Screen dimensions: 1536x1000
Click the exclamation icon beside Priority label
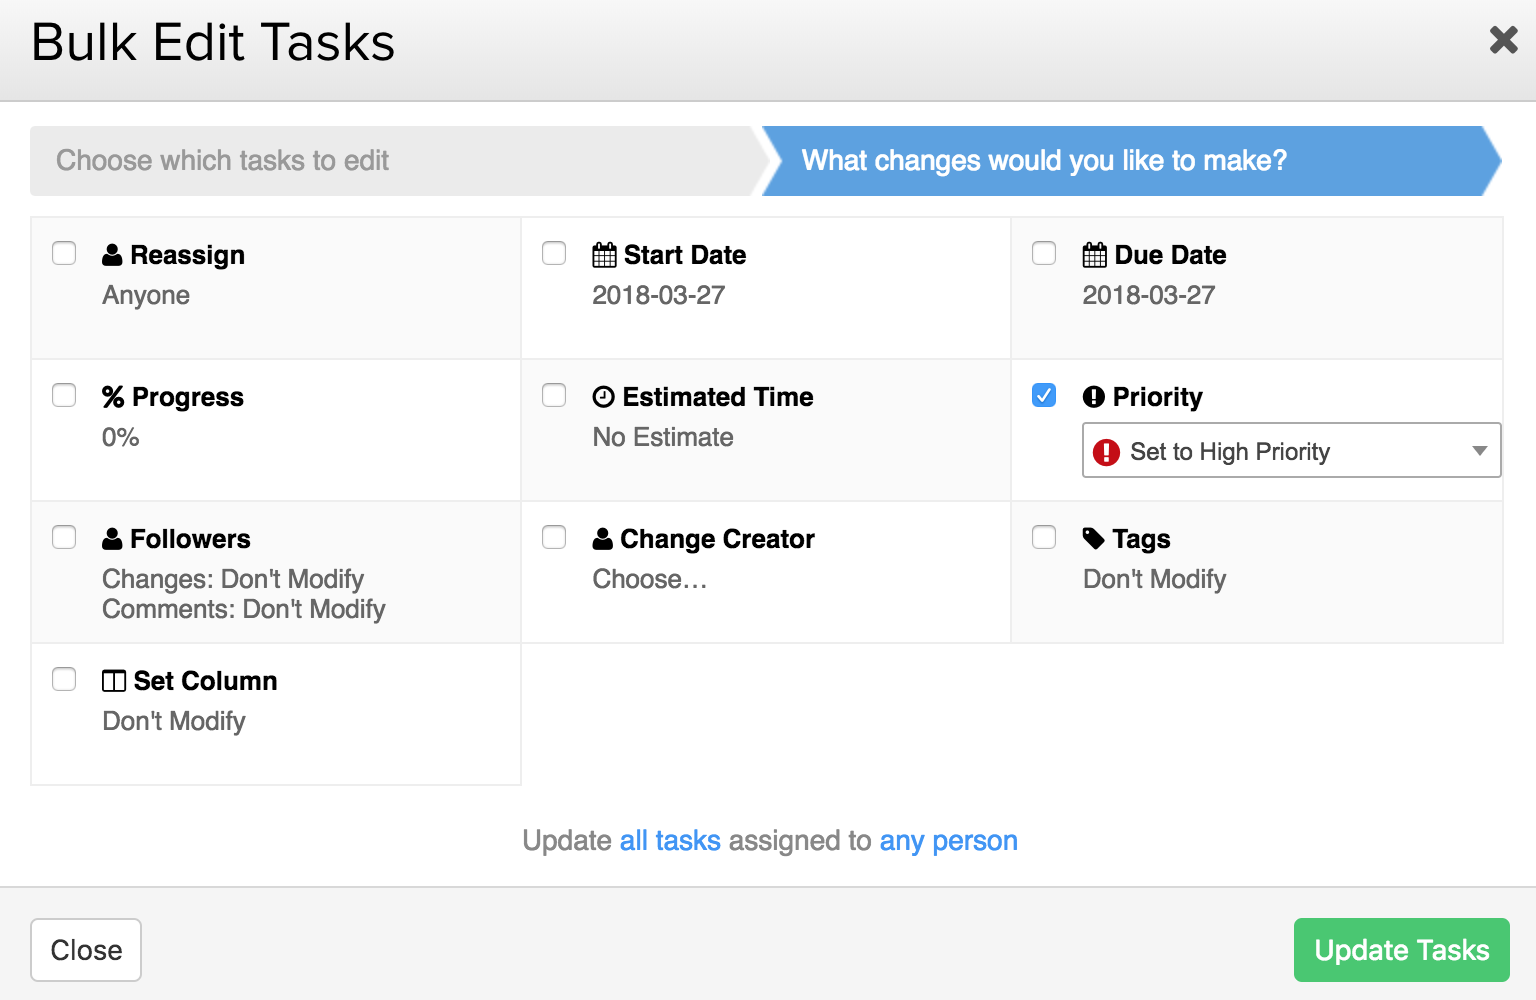pos(1094,397)
